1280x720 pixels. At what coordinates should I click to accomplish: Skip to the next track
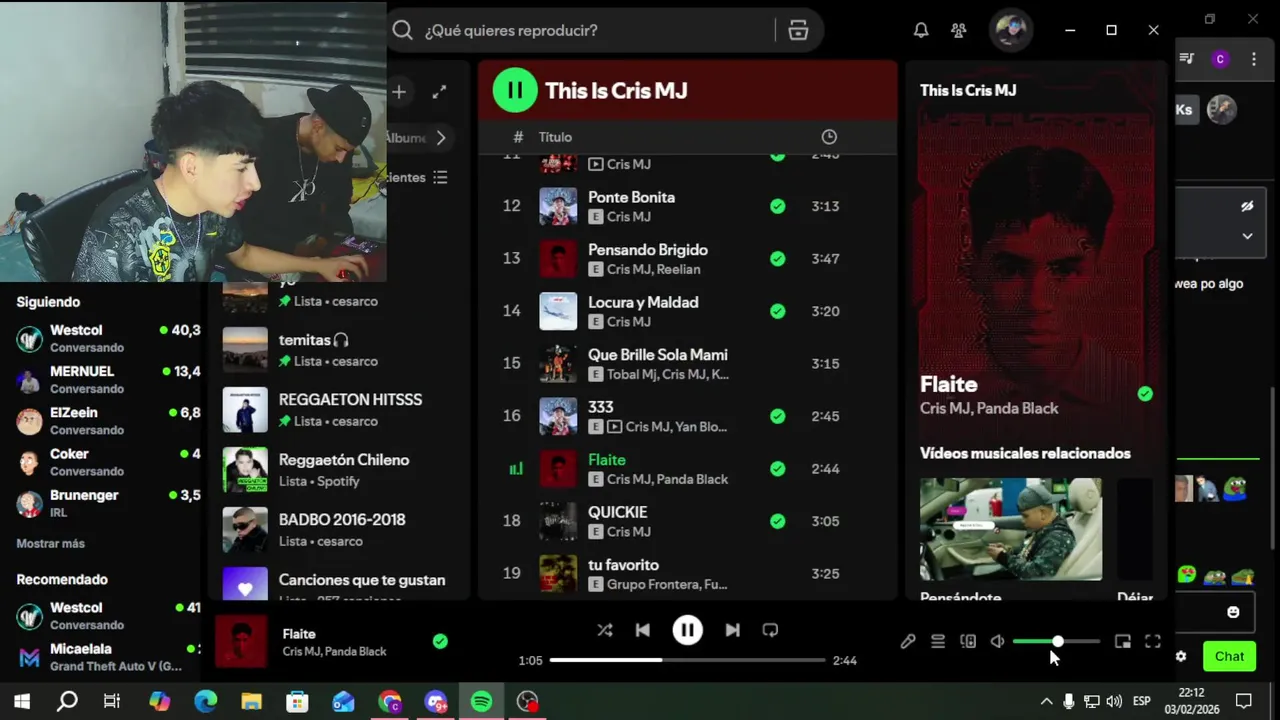pos(732,630)
